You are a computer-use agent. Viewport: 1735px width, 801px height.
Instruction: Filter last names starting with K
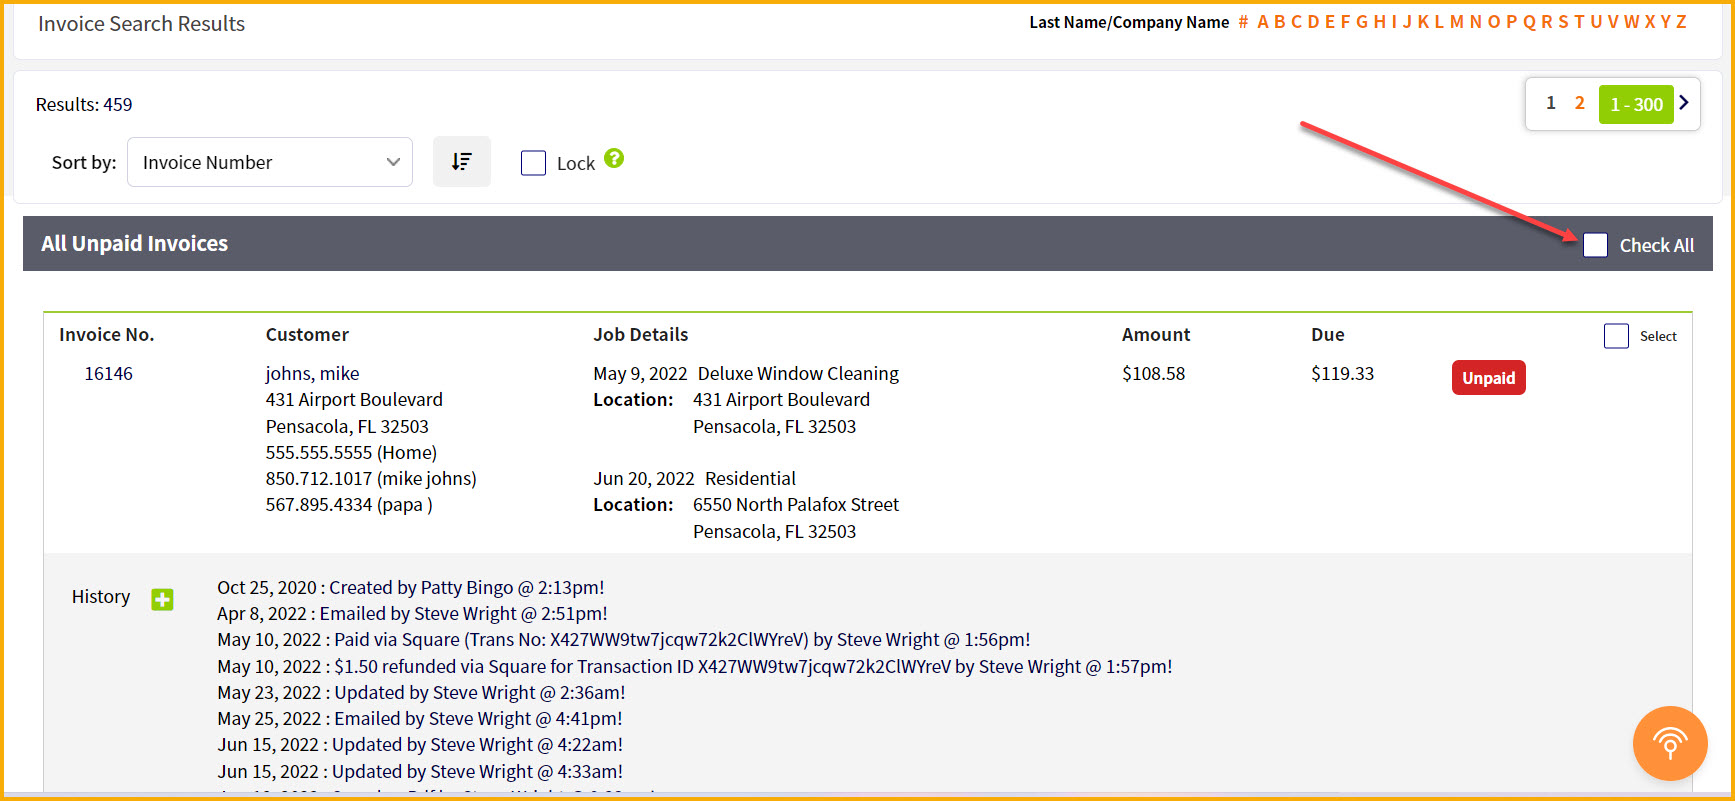[1424, 22]
